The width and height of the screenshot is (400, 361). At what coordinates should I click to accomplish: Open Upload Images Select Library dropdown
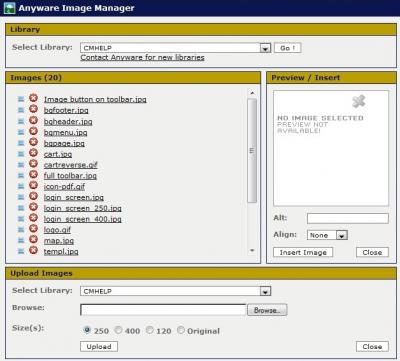tap(175, 291)
